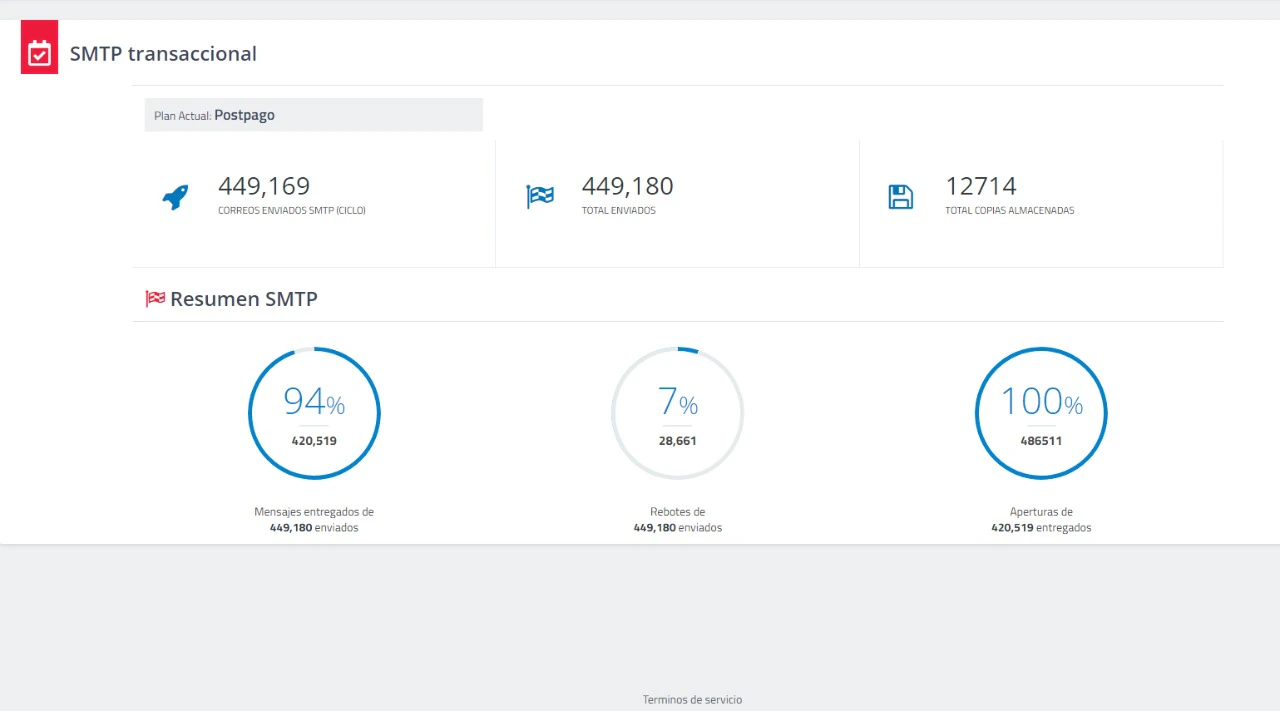The image size is (1280, 711).
Task: Click the Correos Enviados SMTP (Ciclo) label
Action: 292,211
